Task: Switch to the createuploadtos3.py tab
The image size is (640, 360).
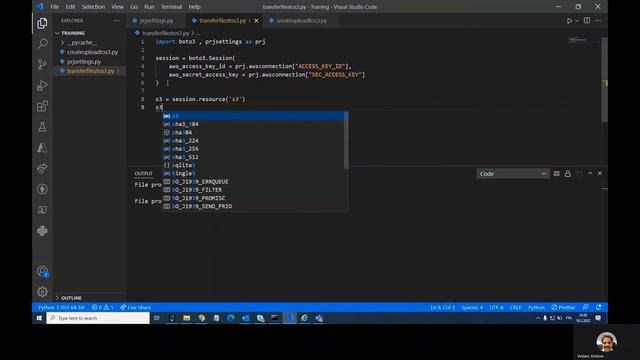Action: pyautogui.click(x=301, y=20)
